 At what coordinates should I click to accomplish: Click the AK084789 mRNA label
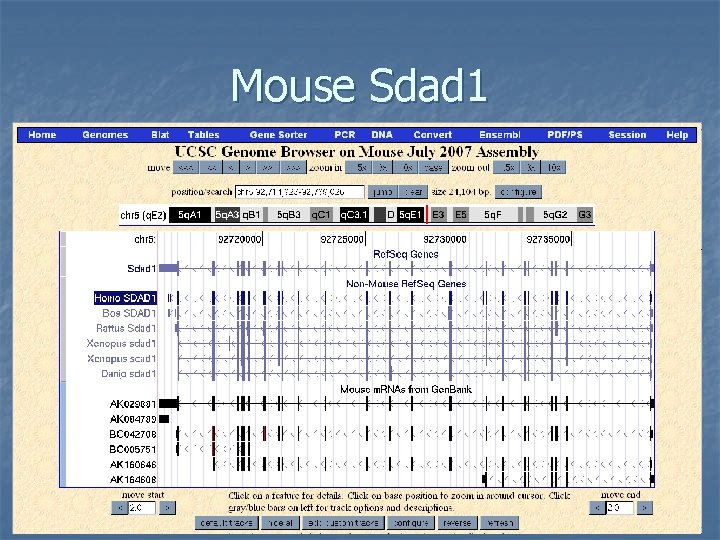133,419
